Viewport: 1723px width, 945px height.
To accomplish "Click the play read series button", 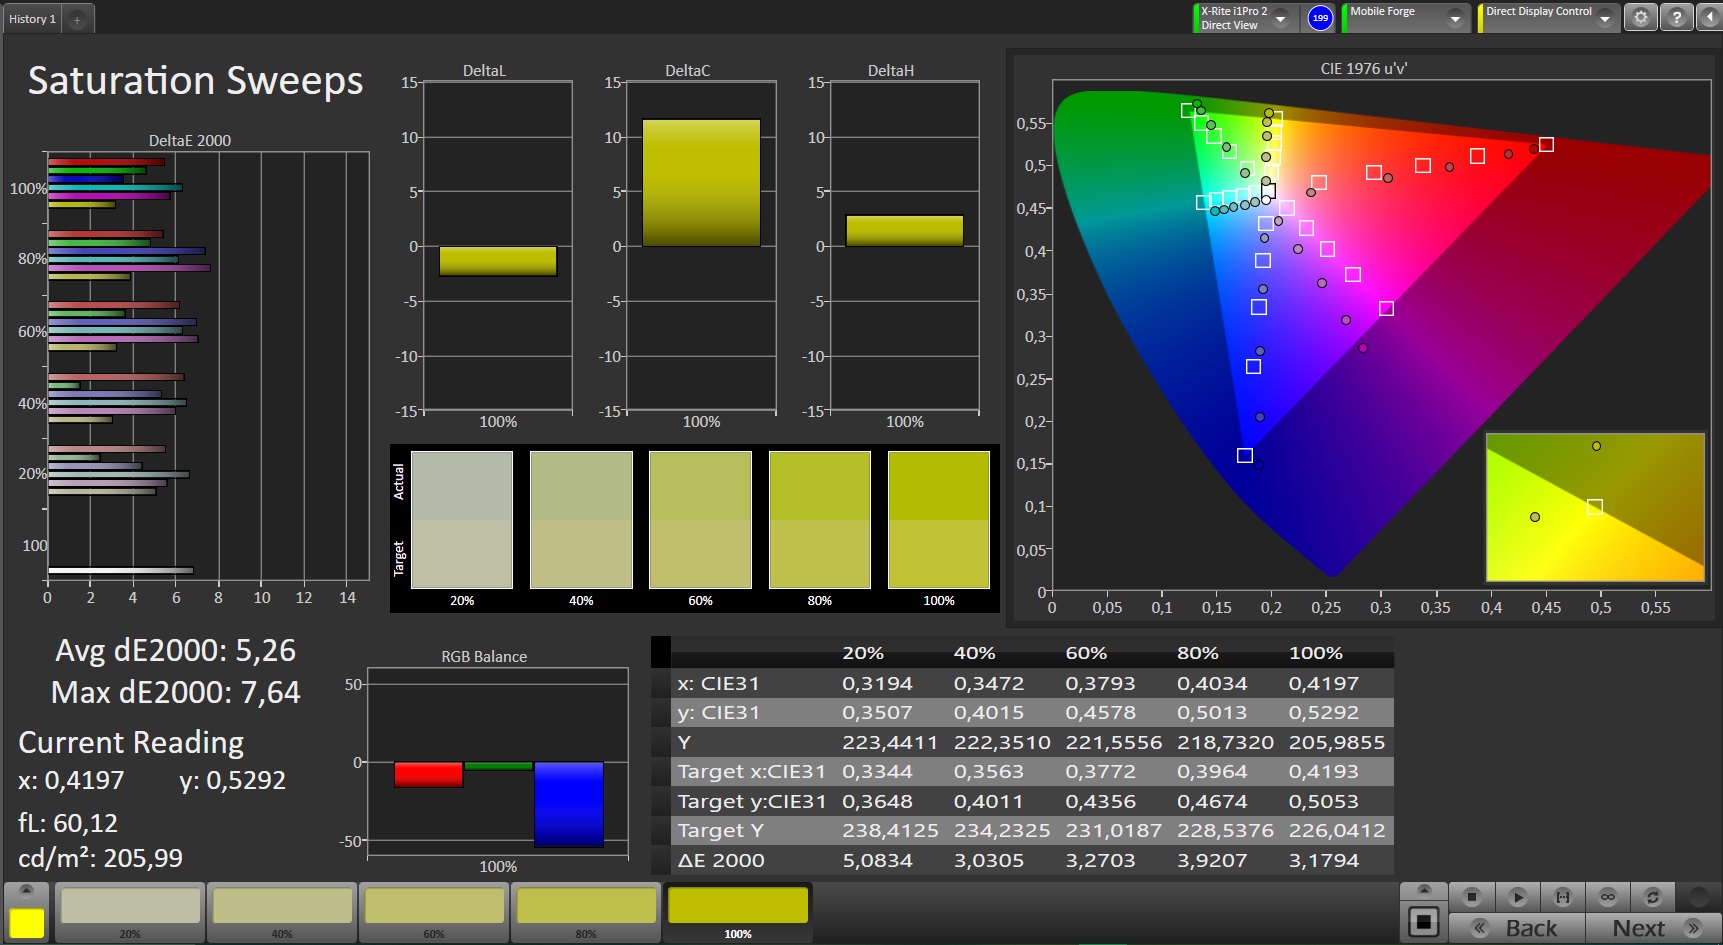I will [1517, 896].
